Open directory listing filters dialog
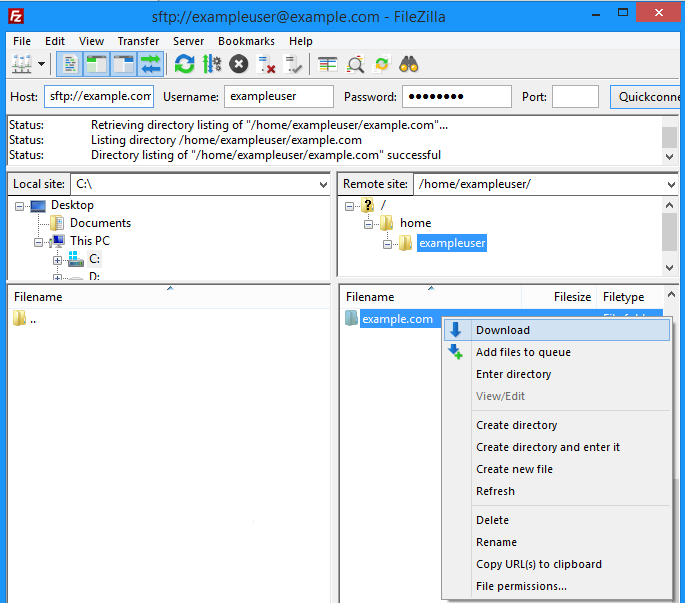 point(328,64)
